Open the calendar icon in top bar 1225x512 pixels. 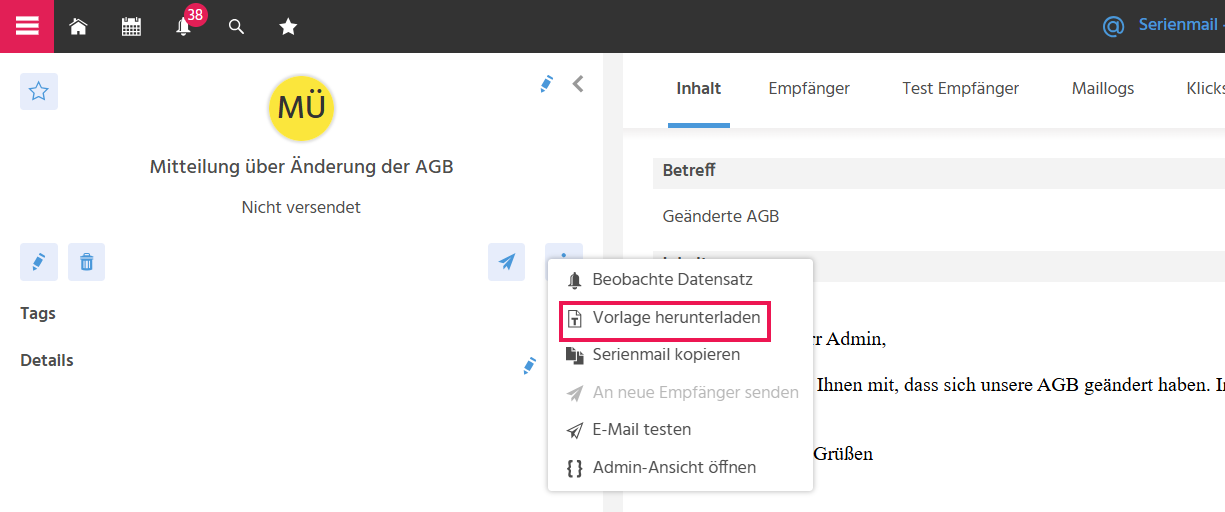pyautogui.click(x=131, y=27)
